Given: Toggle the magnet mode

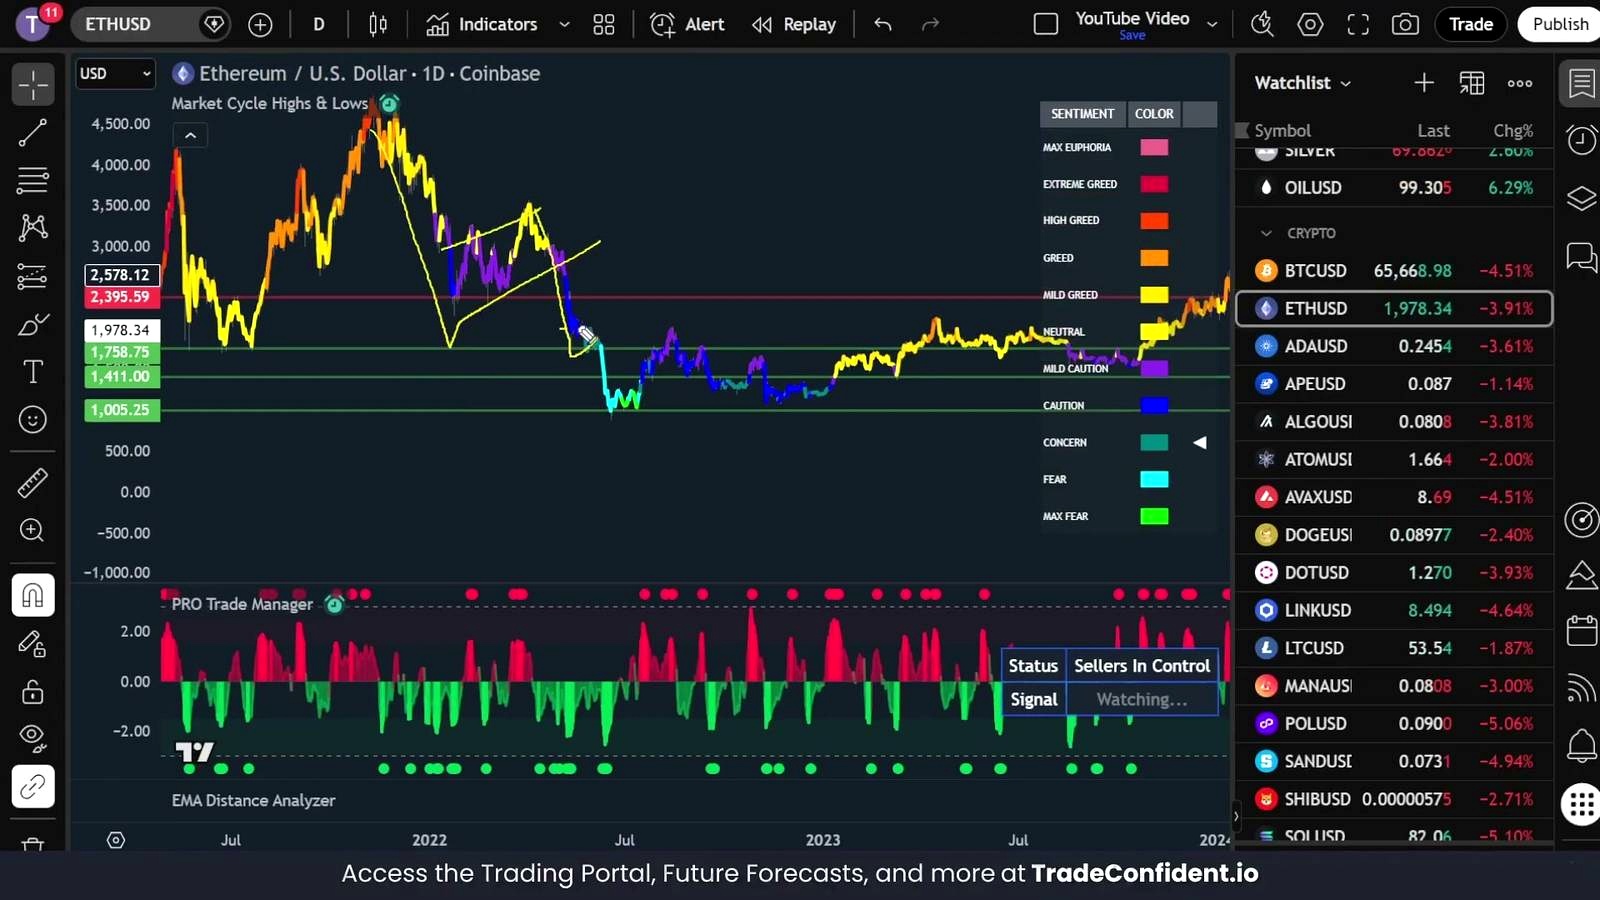Looking at the screenshot, I should 33,595.
